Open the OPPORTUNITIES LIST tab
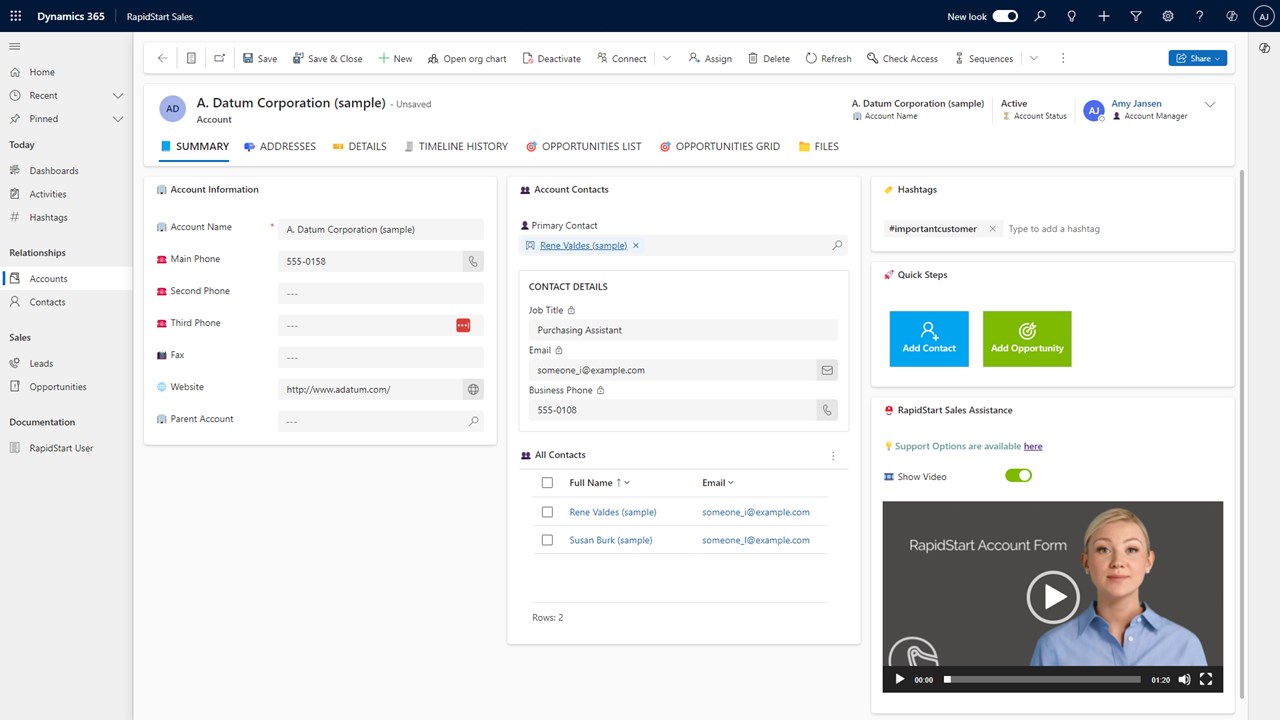Screen dimensions: 1280x720 (x=584, y=146)
